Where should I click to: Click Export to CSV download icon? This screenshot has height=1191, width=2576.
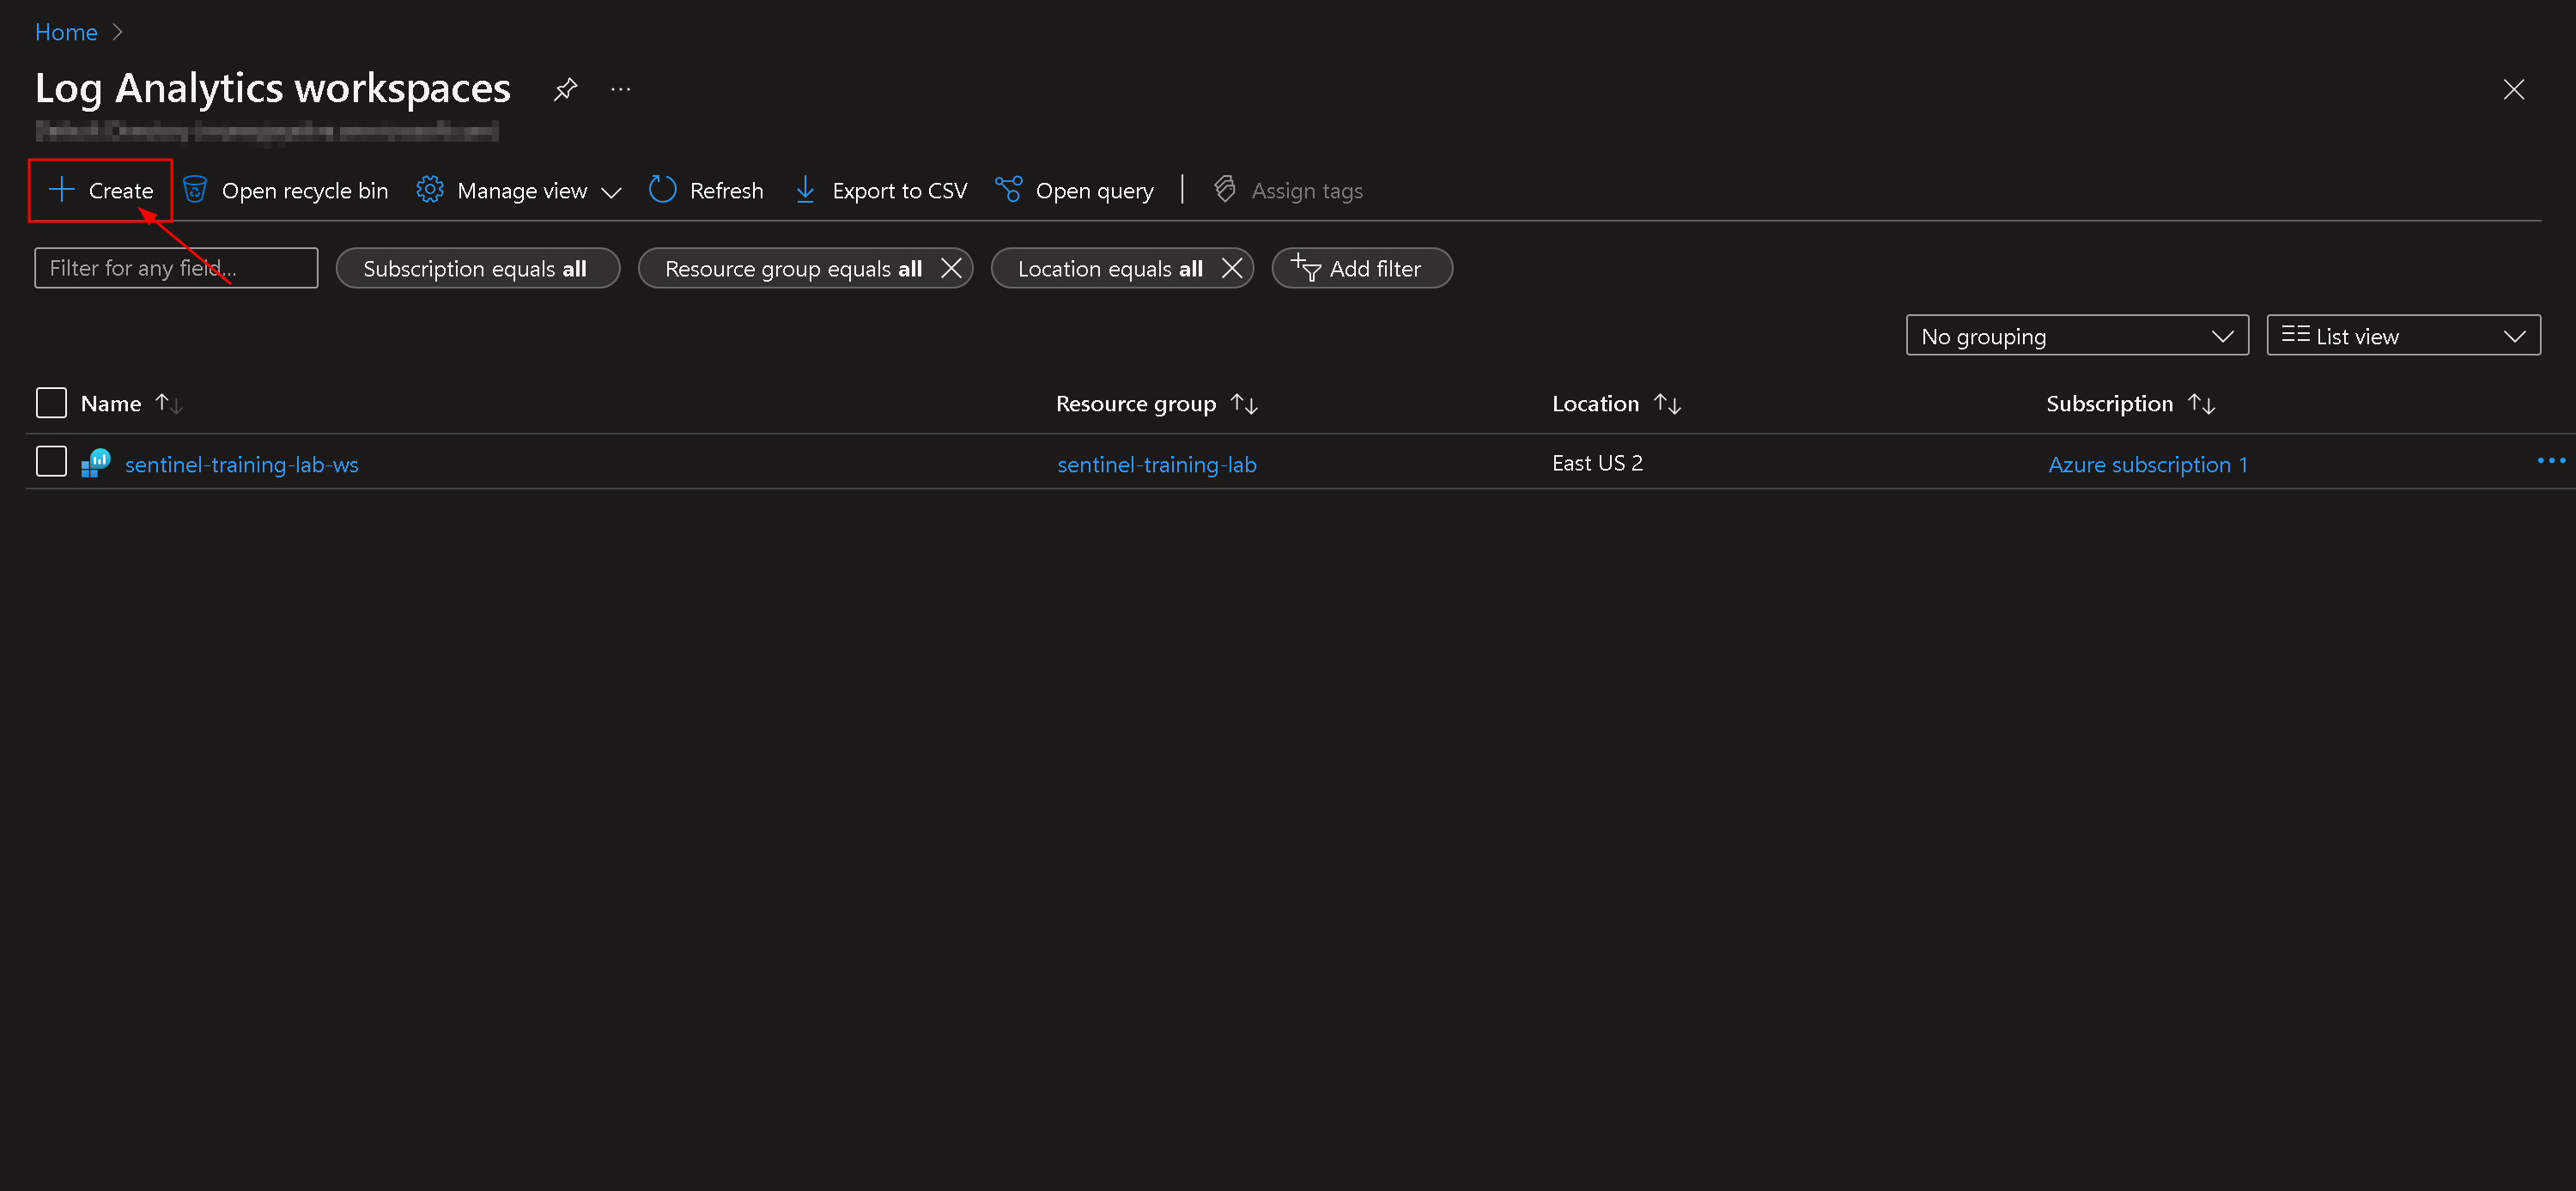point(805,190)
